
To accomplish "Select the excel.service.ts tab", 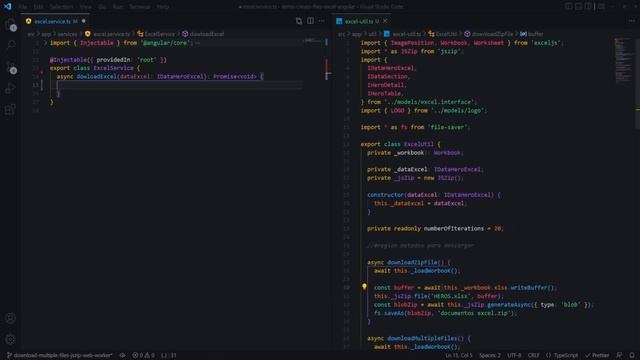I will (56, 21).
